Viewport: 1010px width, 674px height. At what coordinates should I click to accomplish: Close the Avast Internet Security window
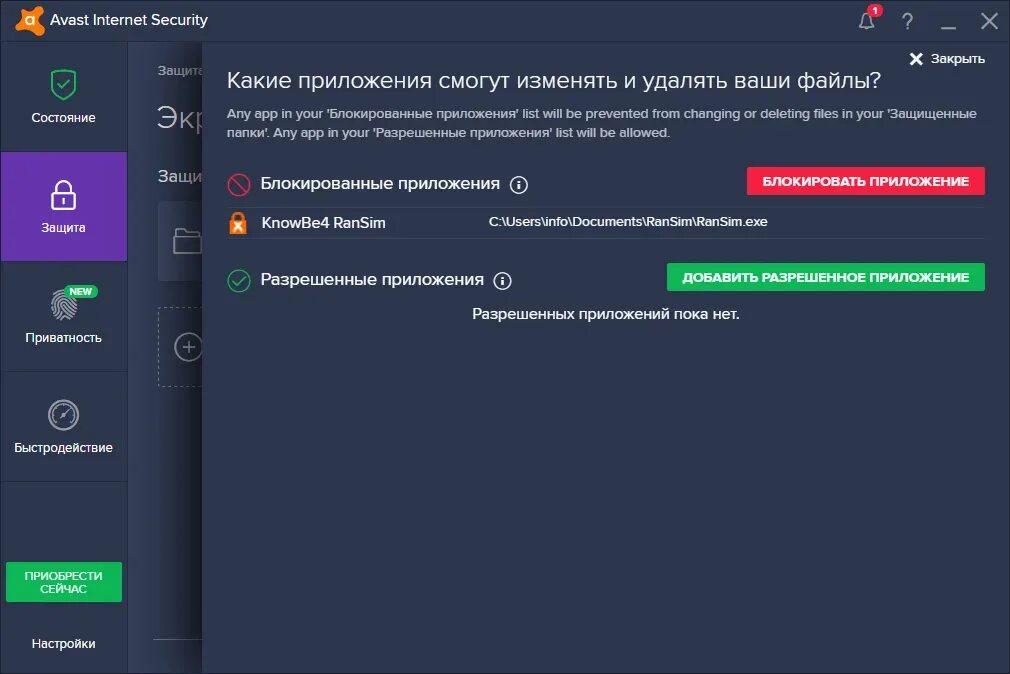click(989, 21)
